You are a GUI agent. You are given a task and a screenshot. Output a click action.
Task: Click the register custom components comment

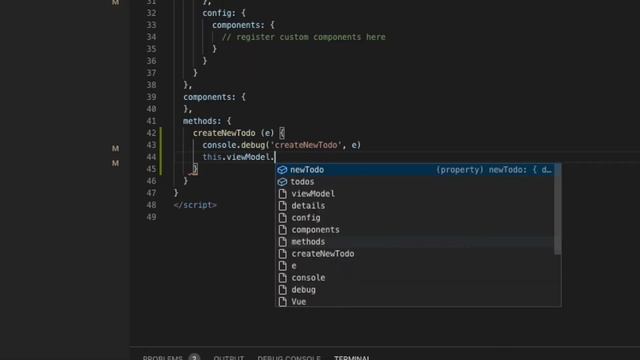tap(304, 37)
